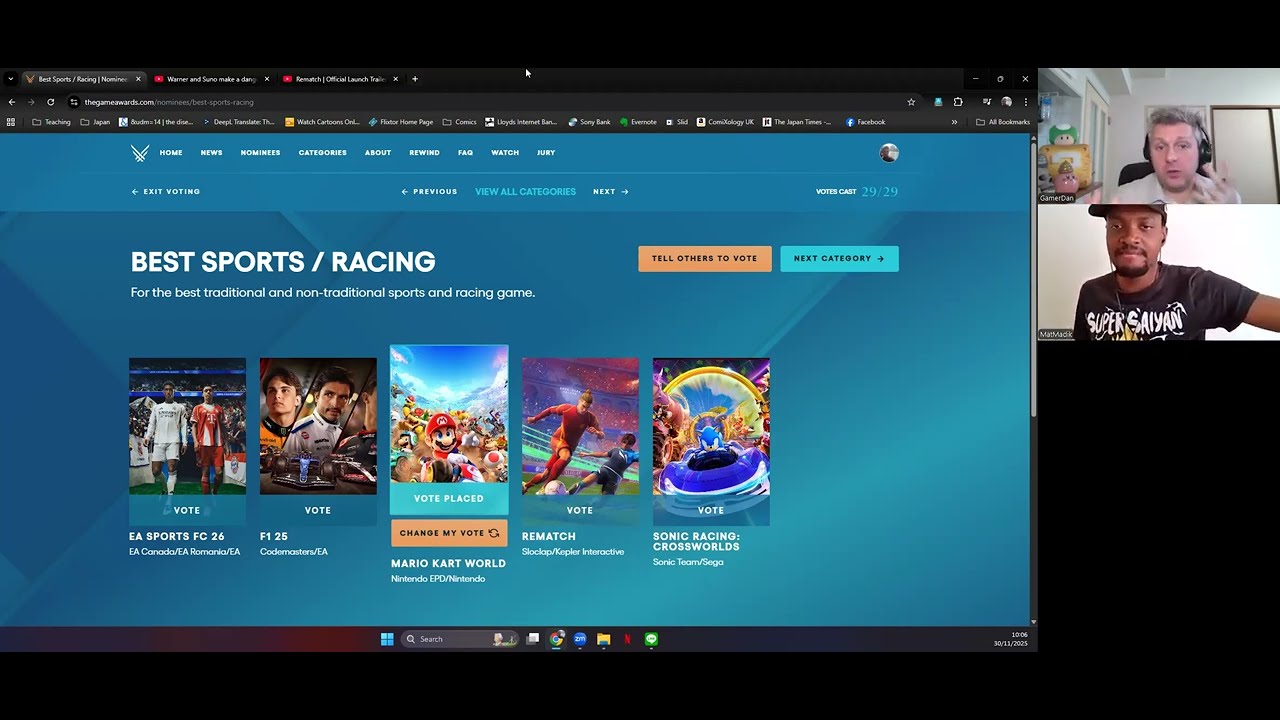Screen dimensions: 1280x720
Task: Open CATEGORIES in site navigation
Action: tap(322, 153)
